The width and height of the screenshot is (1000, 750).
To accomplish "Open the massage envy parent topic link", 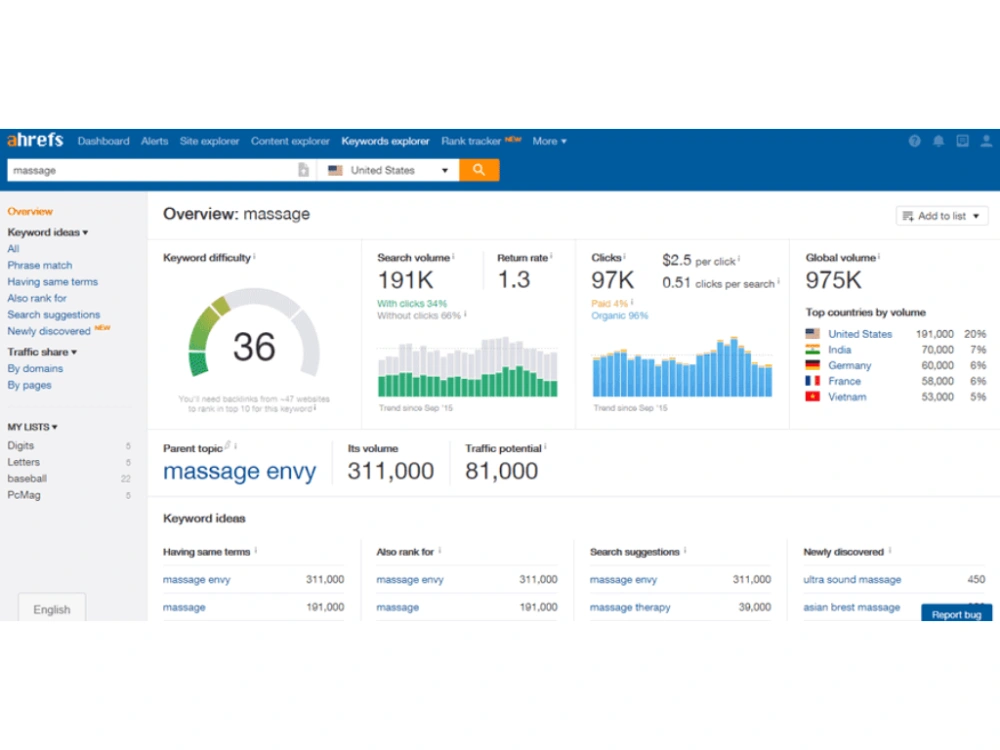I will coord(239,471).
